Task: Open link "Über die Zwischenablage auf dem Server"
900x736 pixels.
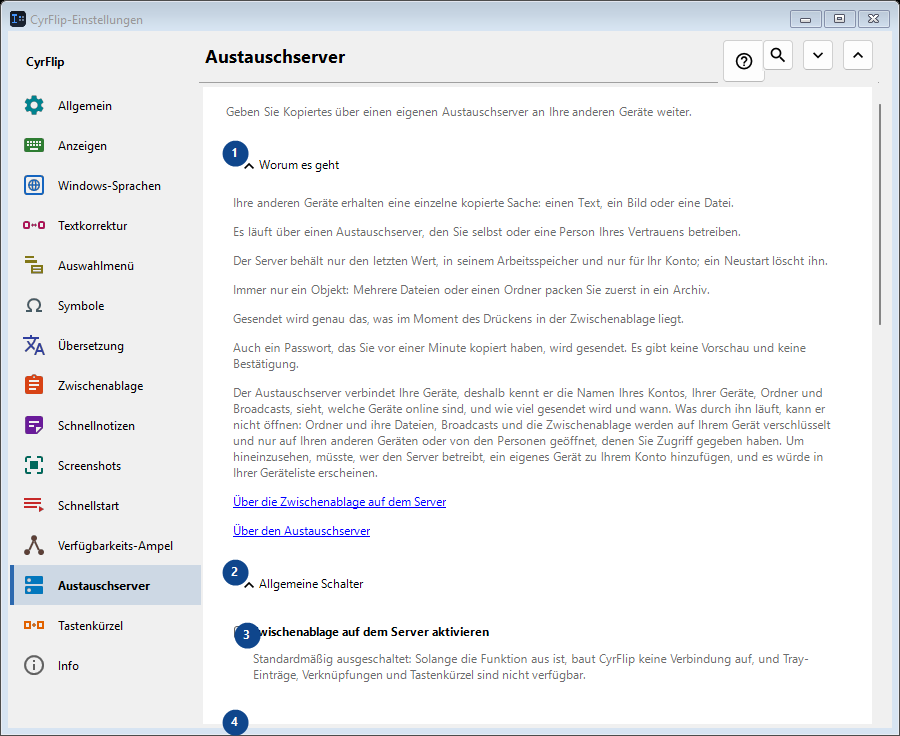Action: [339, 502]
